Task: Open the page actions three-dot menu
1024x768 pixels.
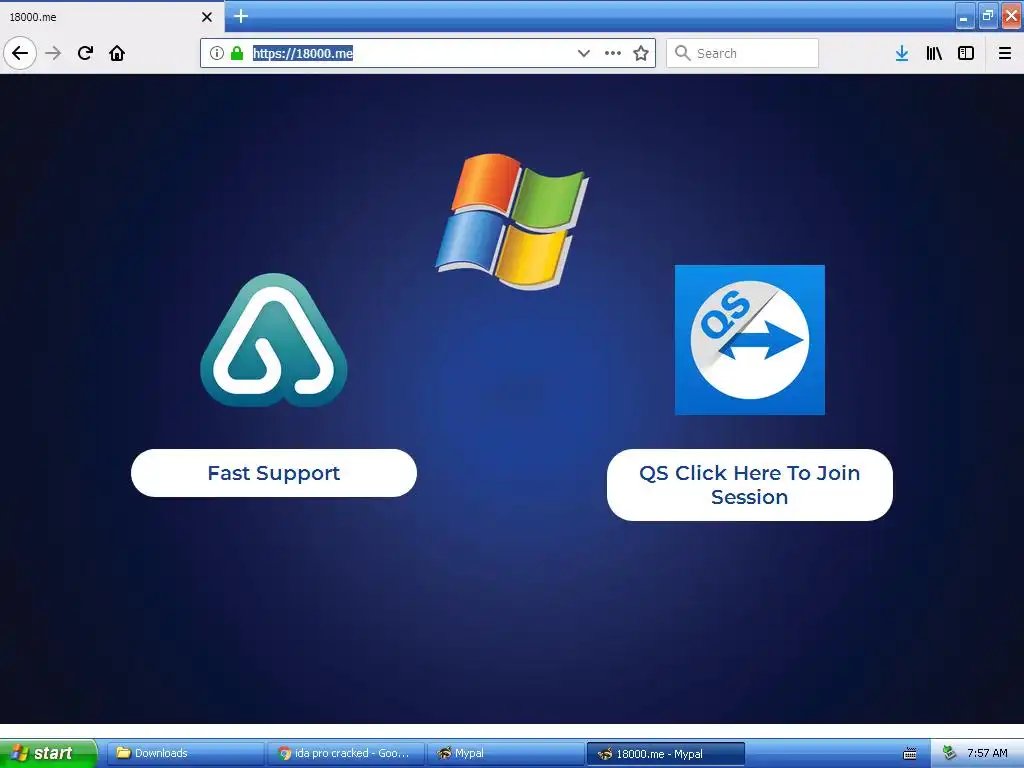Action: coord(613,53)
